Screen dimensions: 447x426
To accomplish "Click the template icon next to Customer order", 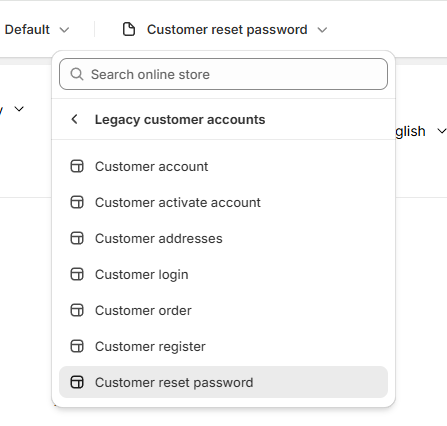I will click(x=77, y=310).
